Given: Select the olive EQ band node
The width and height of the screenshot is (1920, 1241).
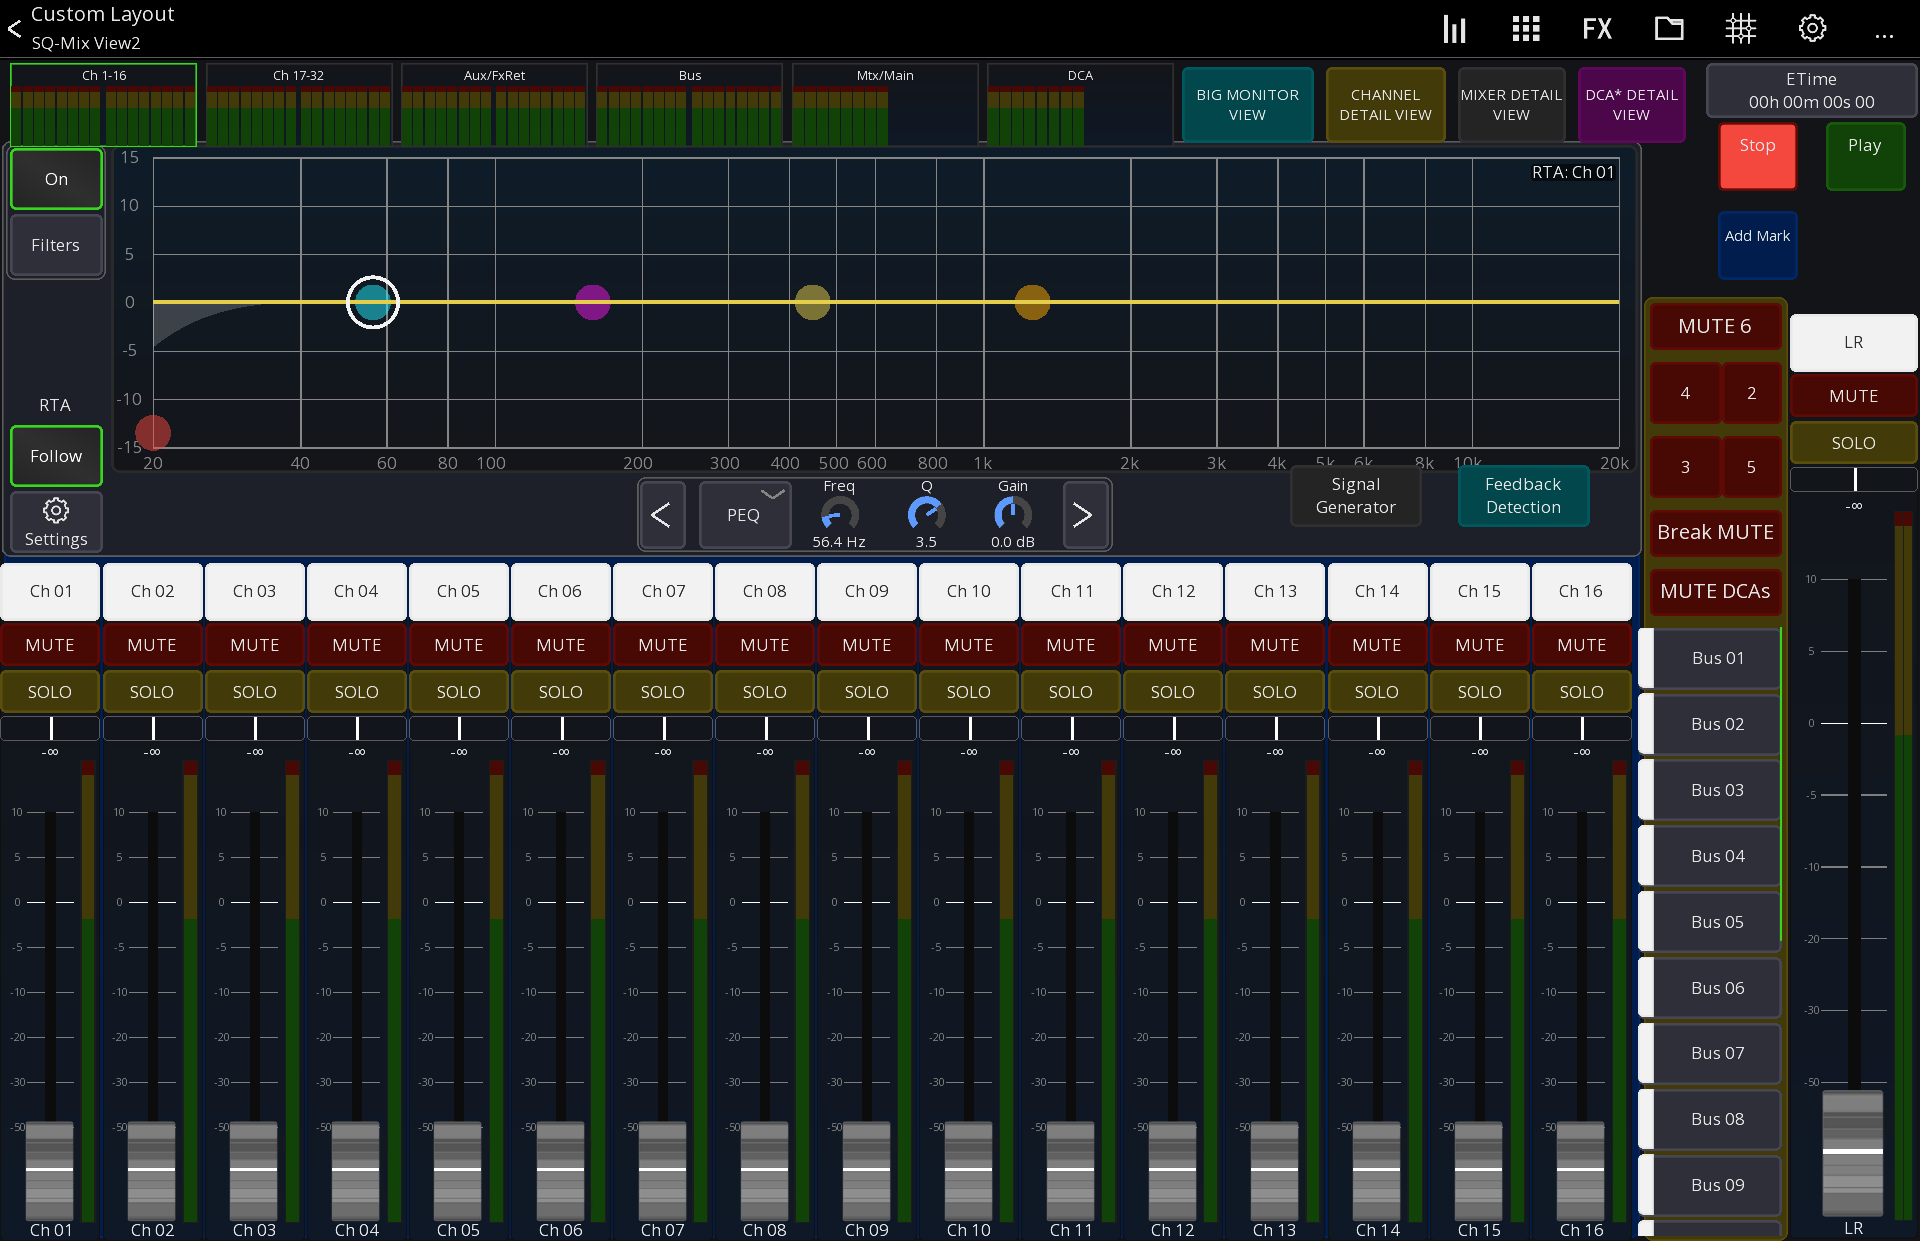Looking at the screenshot, I should 812,302.
